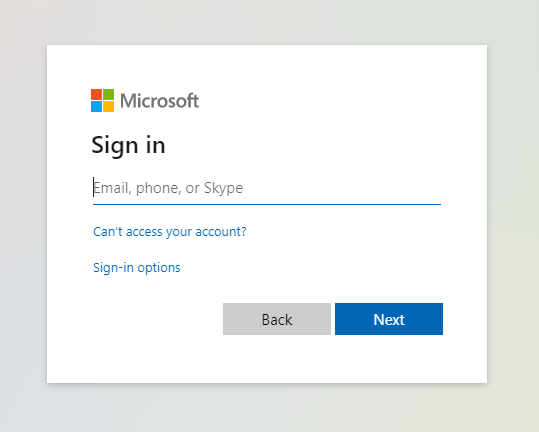The width and height of the screenshot is (539, 432).
Task: Click the blue underline of the email field
Action: coord(267,204)
